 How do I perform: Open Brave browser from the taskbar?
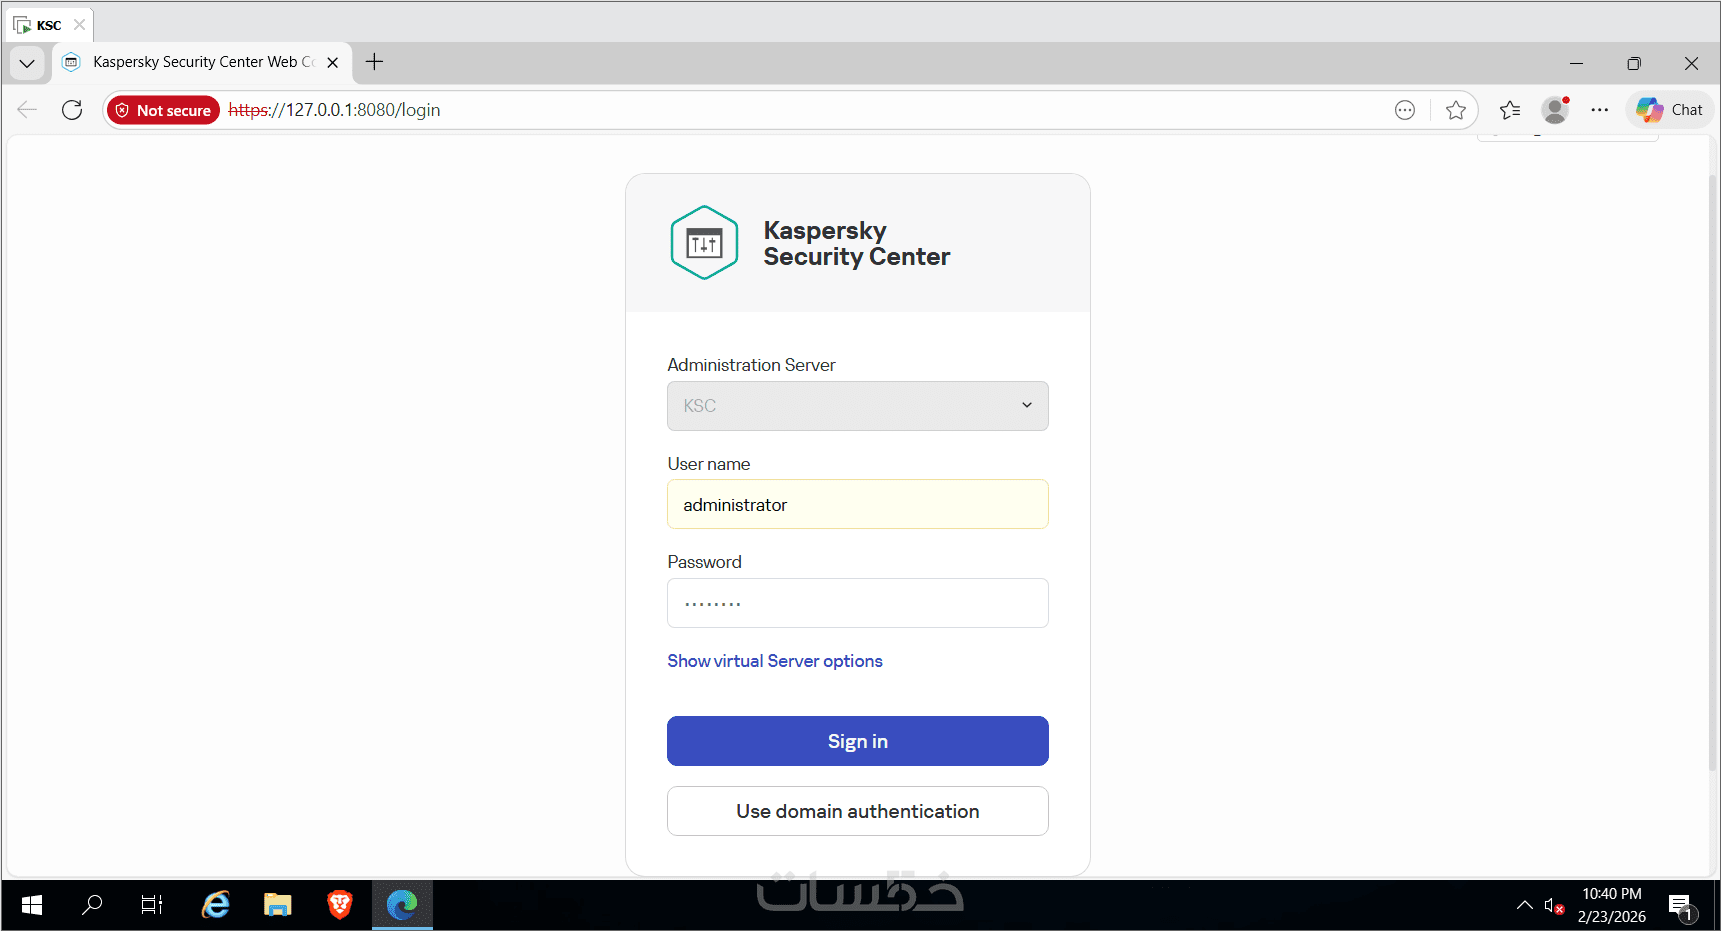click(340, 905)
